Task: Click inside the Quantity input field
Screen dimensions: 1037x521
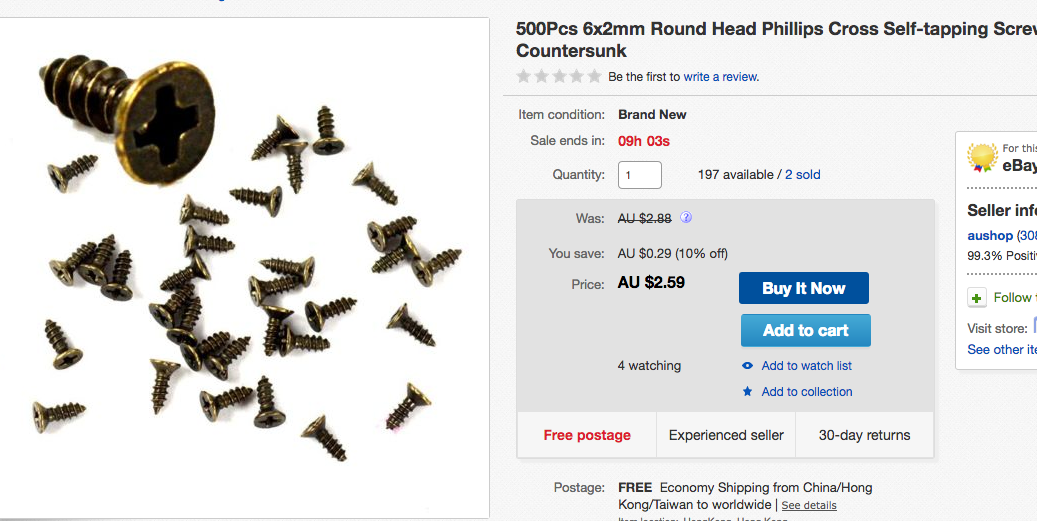Action: pyautogui.click(x=640, y=175)
